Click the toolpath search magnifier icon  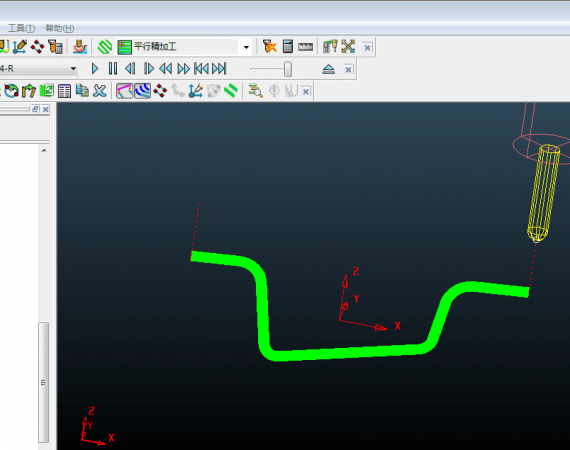tap(256, 91)
